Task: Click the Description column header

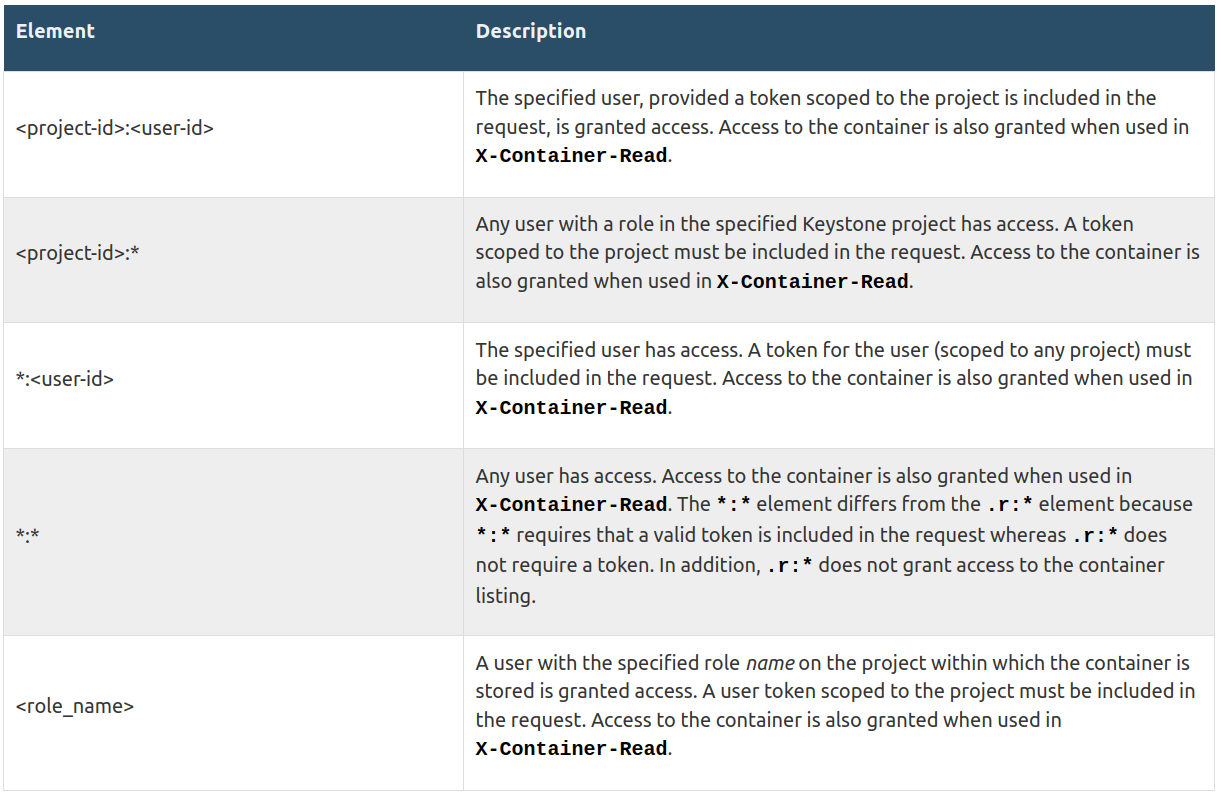Action: click(x=530, y=31)
